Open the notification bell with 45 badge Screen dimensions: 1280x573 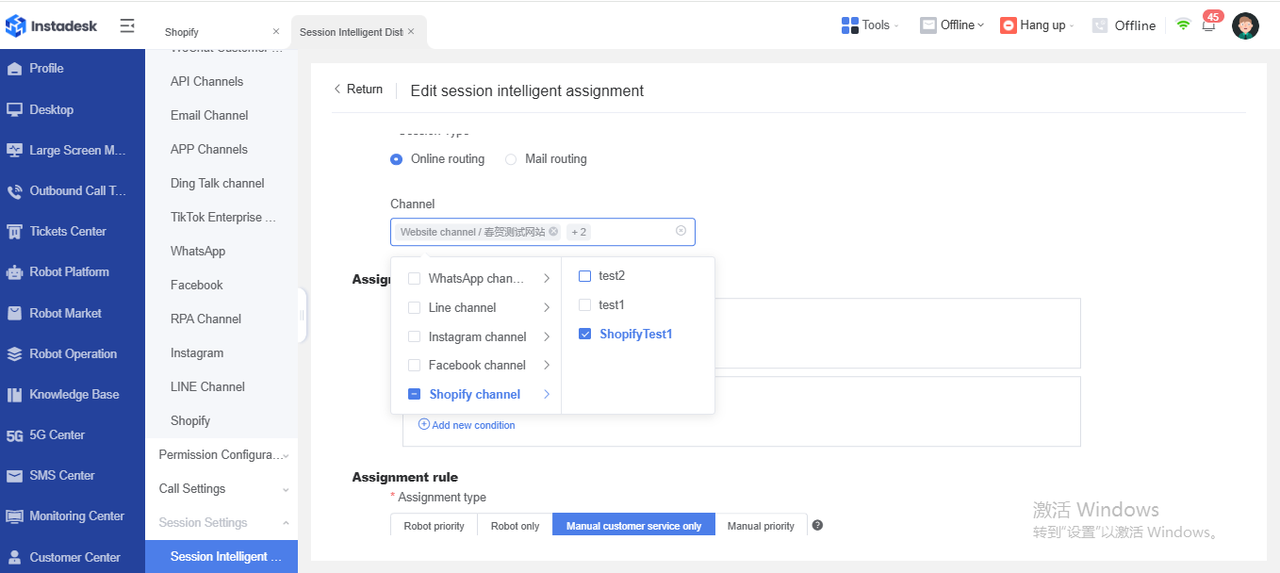click(x=1208, y=26)
